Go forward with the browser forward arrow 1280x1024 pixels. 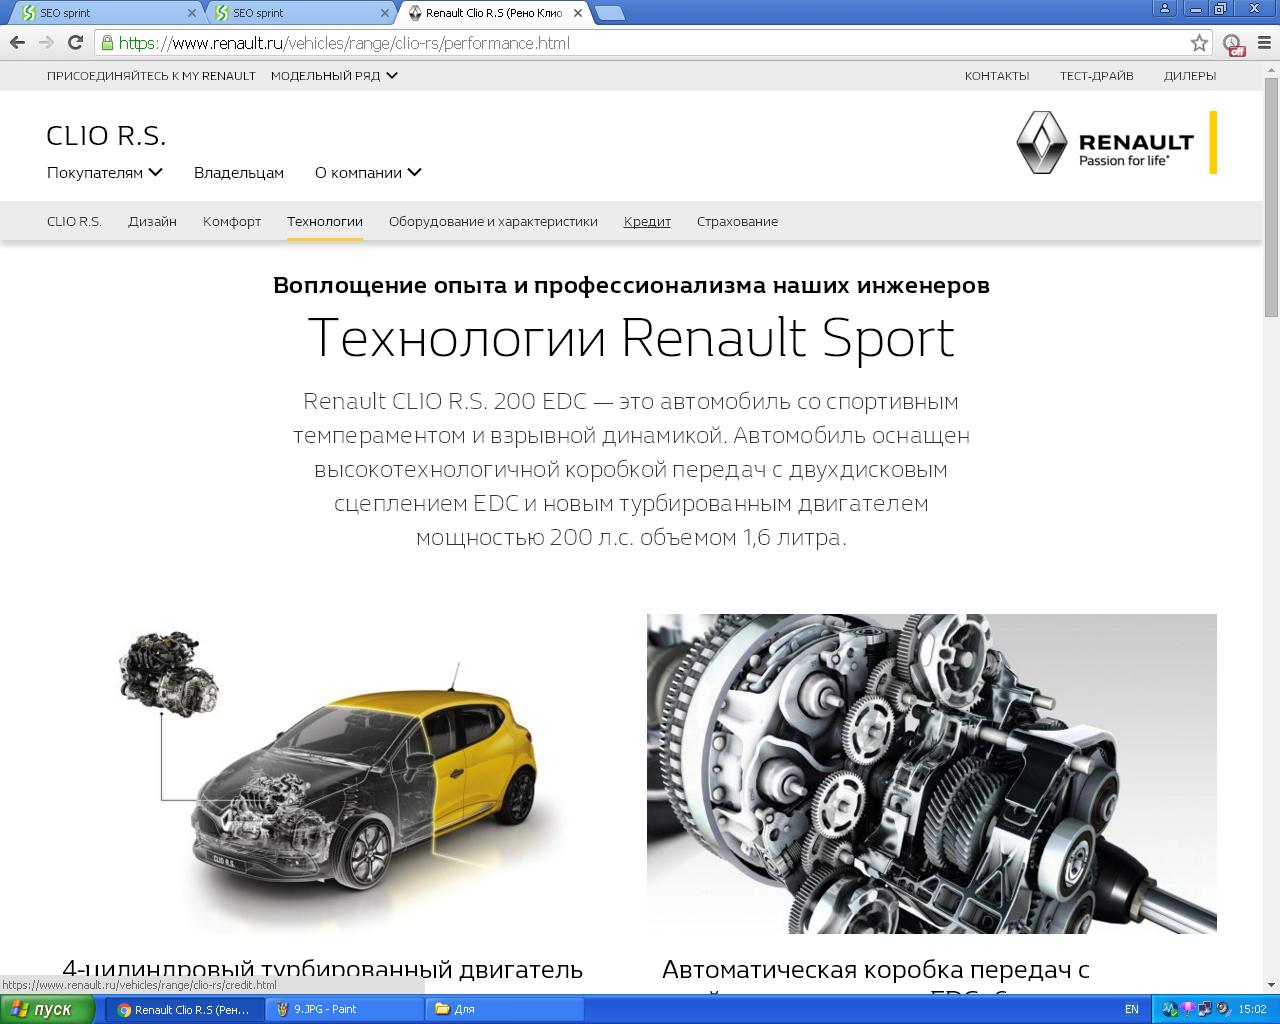(x=46, y=42)
